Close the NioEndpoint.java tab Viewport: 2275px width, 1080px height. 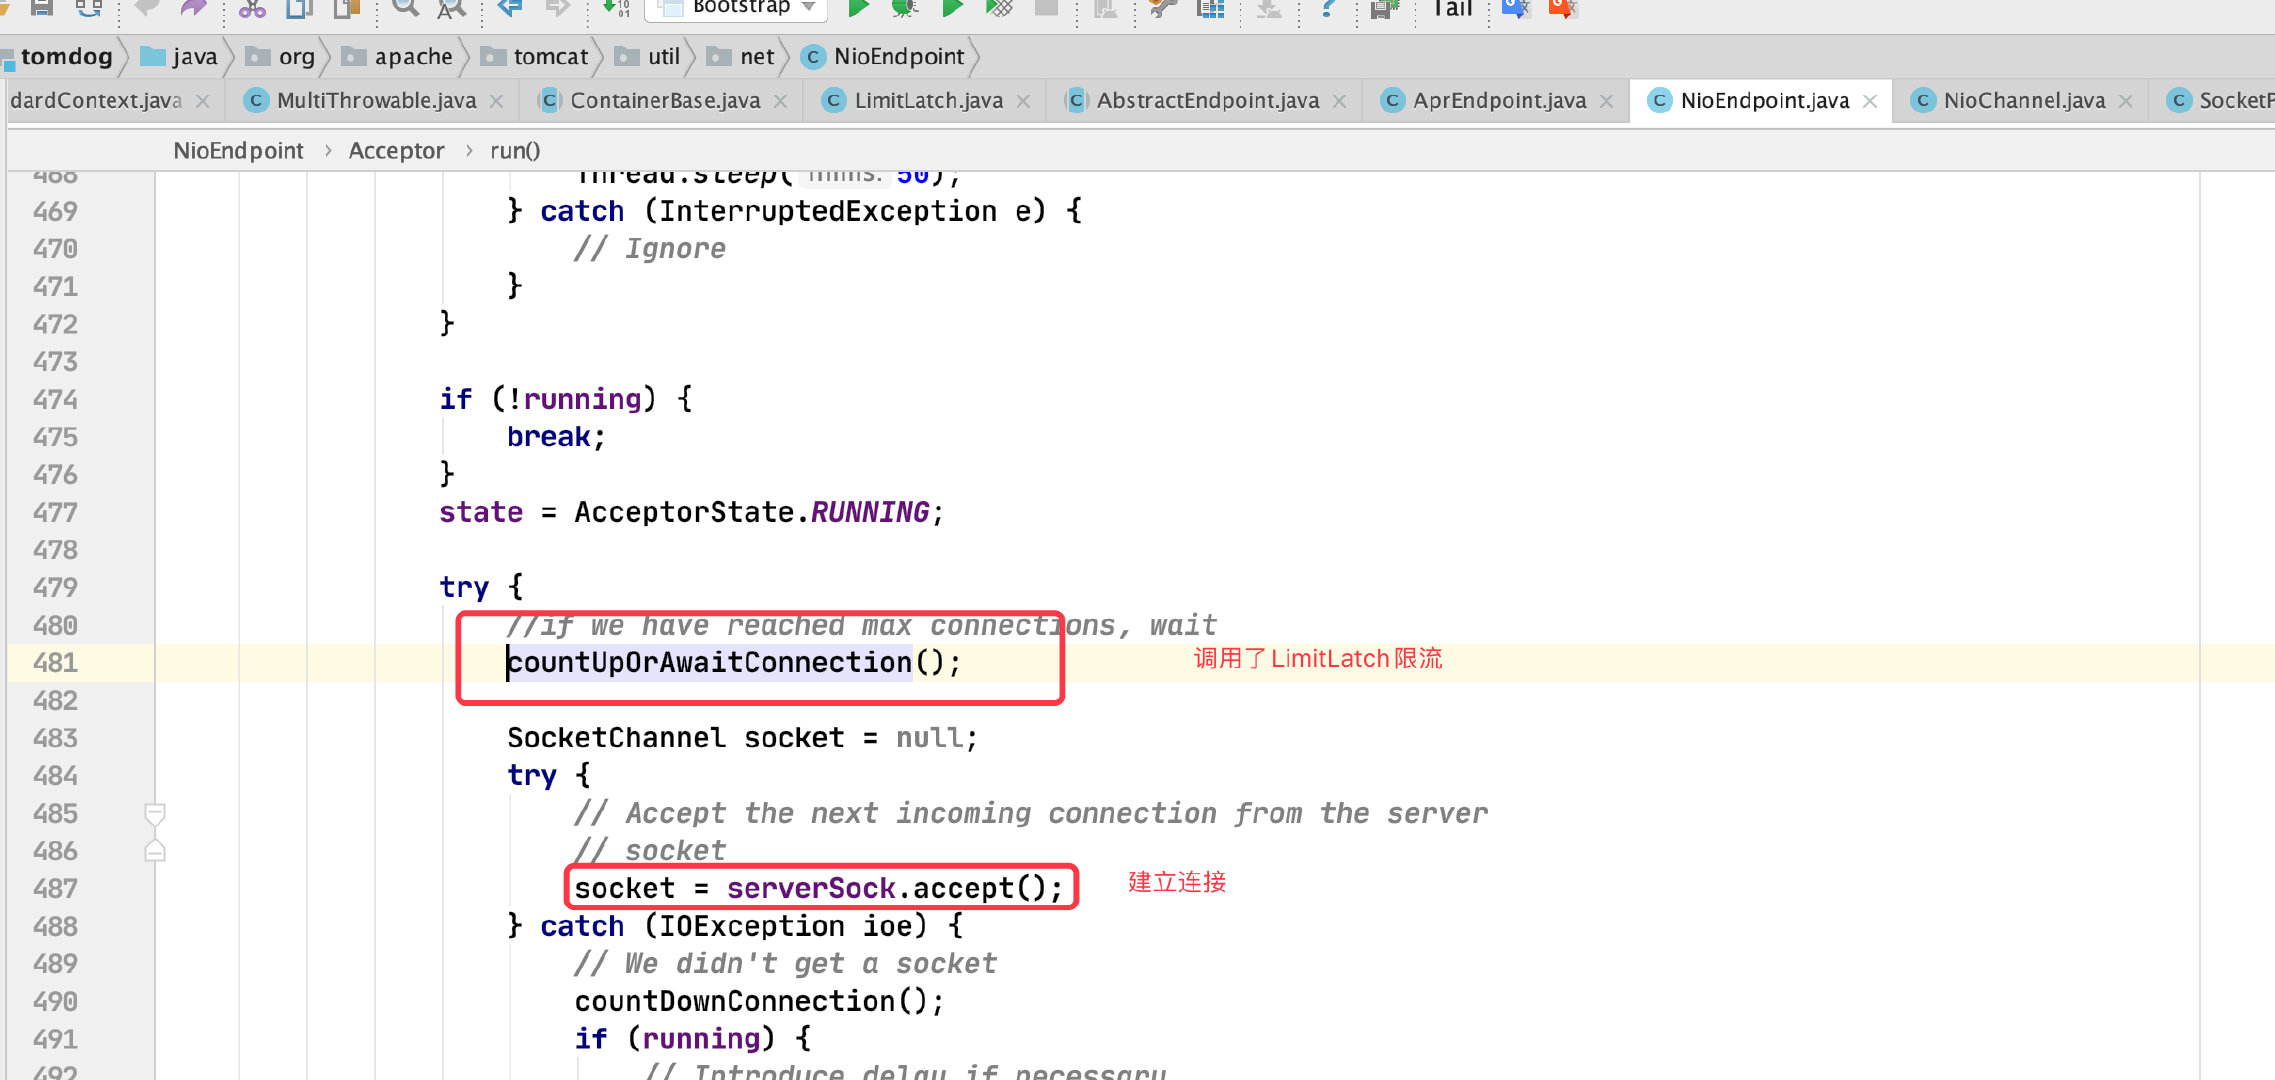click(x=1870, y=101)
